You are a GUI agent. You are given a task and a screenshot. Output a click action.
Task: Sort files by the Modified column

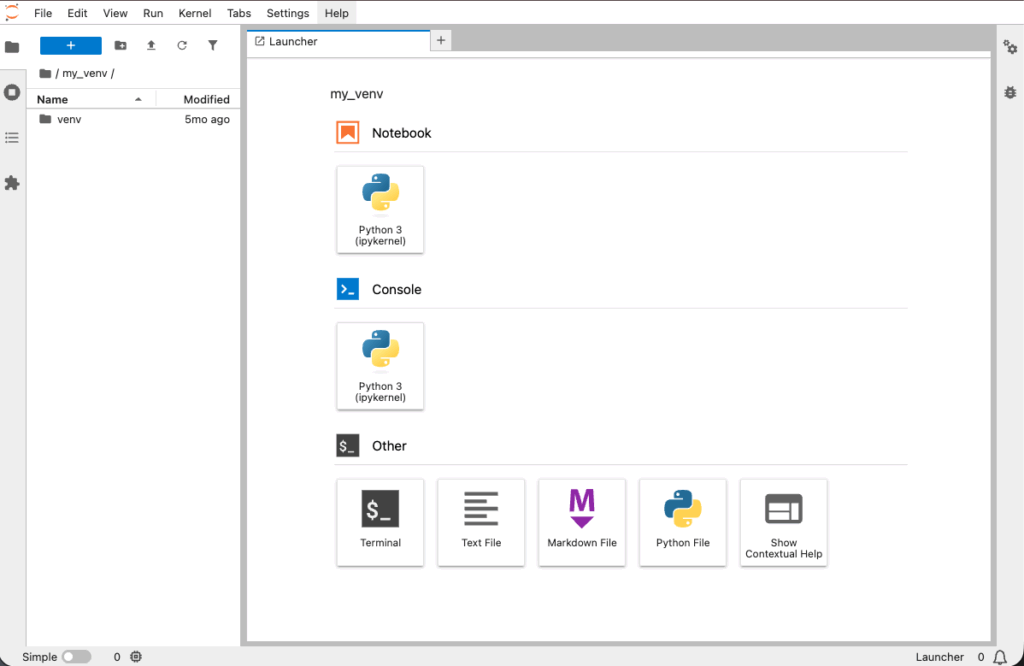[206, 99]
